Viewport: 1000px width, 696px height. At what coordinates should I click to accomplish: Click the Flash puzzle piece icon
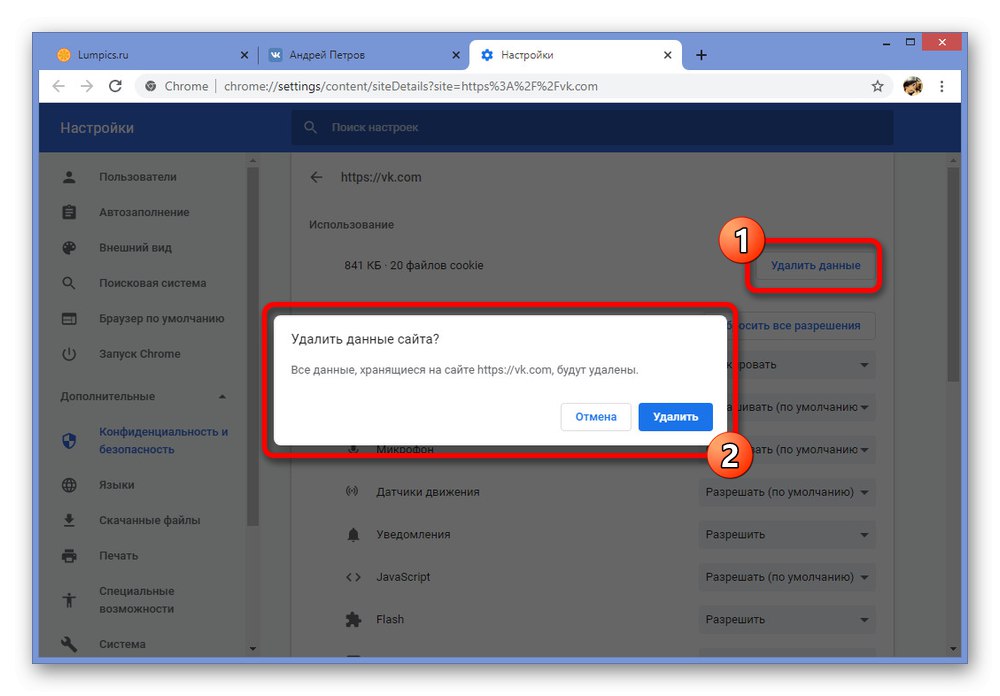[353, 619]
